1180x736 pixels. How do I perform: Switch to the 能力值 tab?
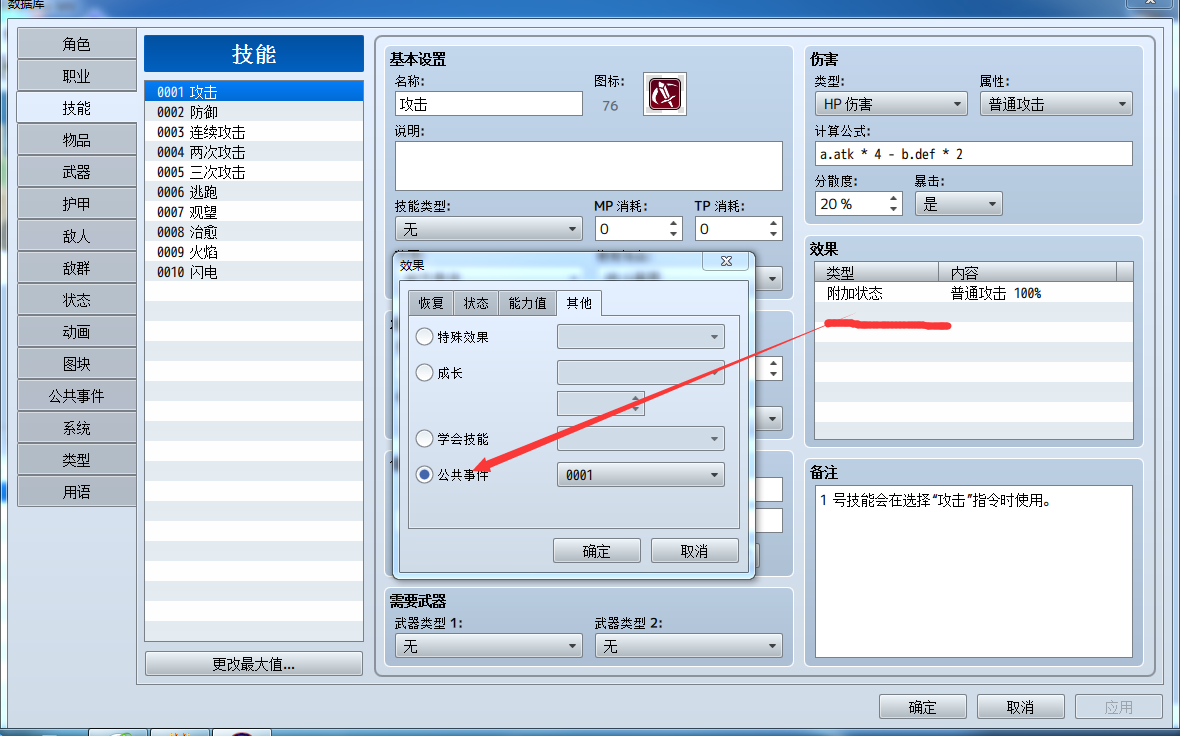527,303
